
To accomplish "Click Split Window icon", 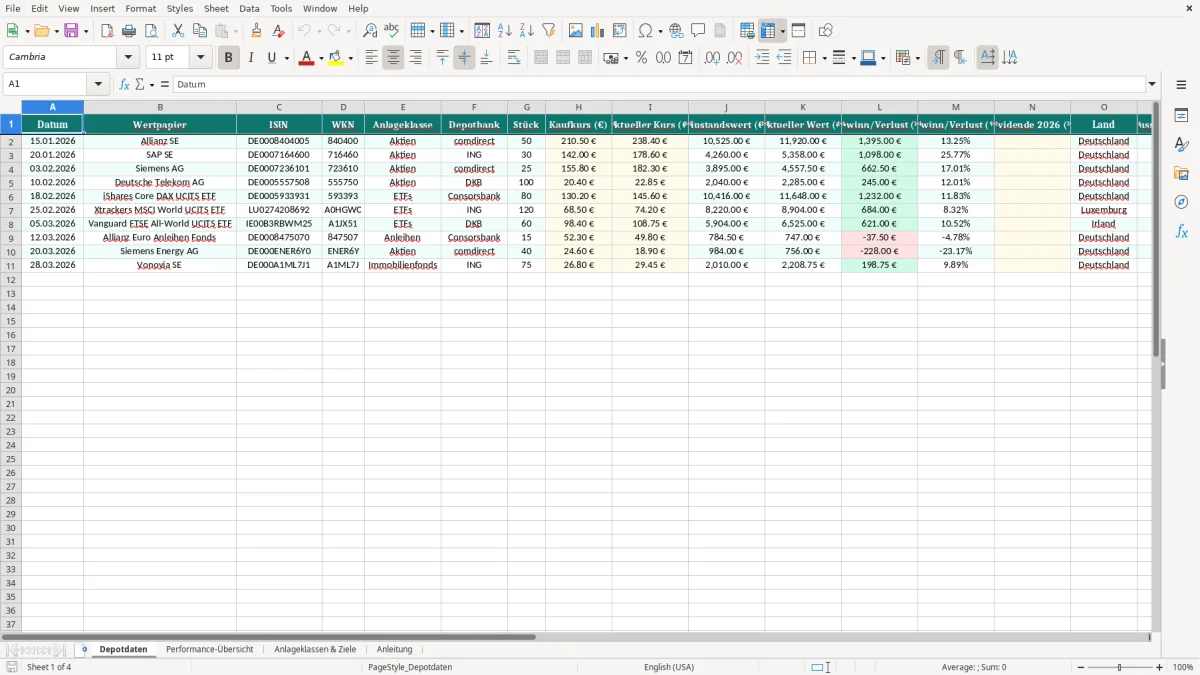I will pos(798,31).
